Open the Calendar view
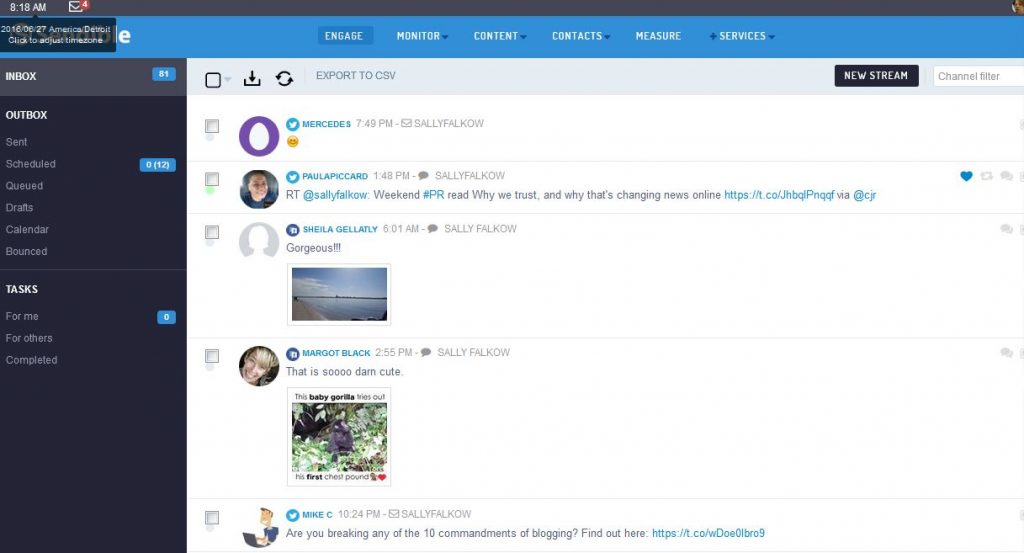The height and width of the screenshot is (553, 1024). tap(27, 229)
